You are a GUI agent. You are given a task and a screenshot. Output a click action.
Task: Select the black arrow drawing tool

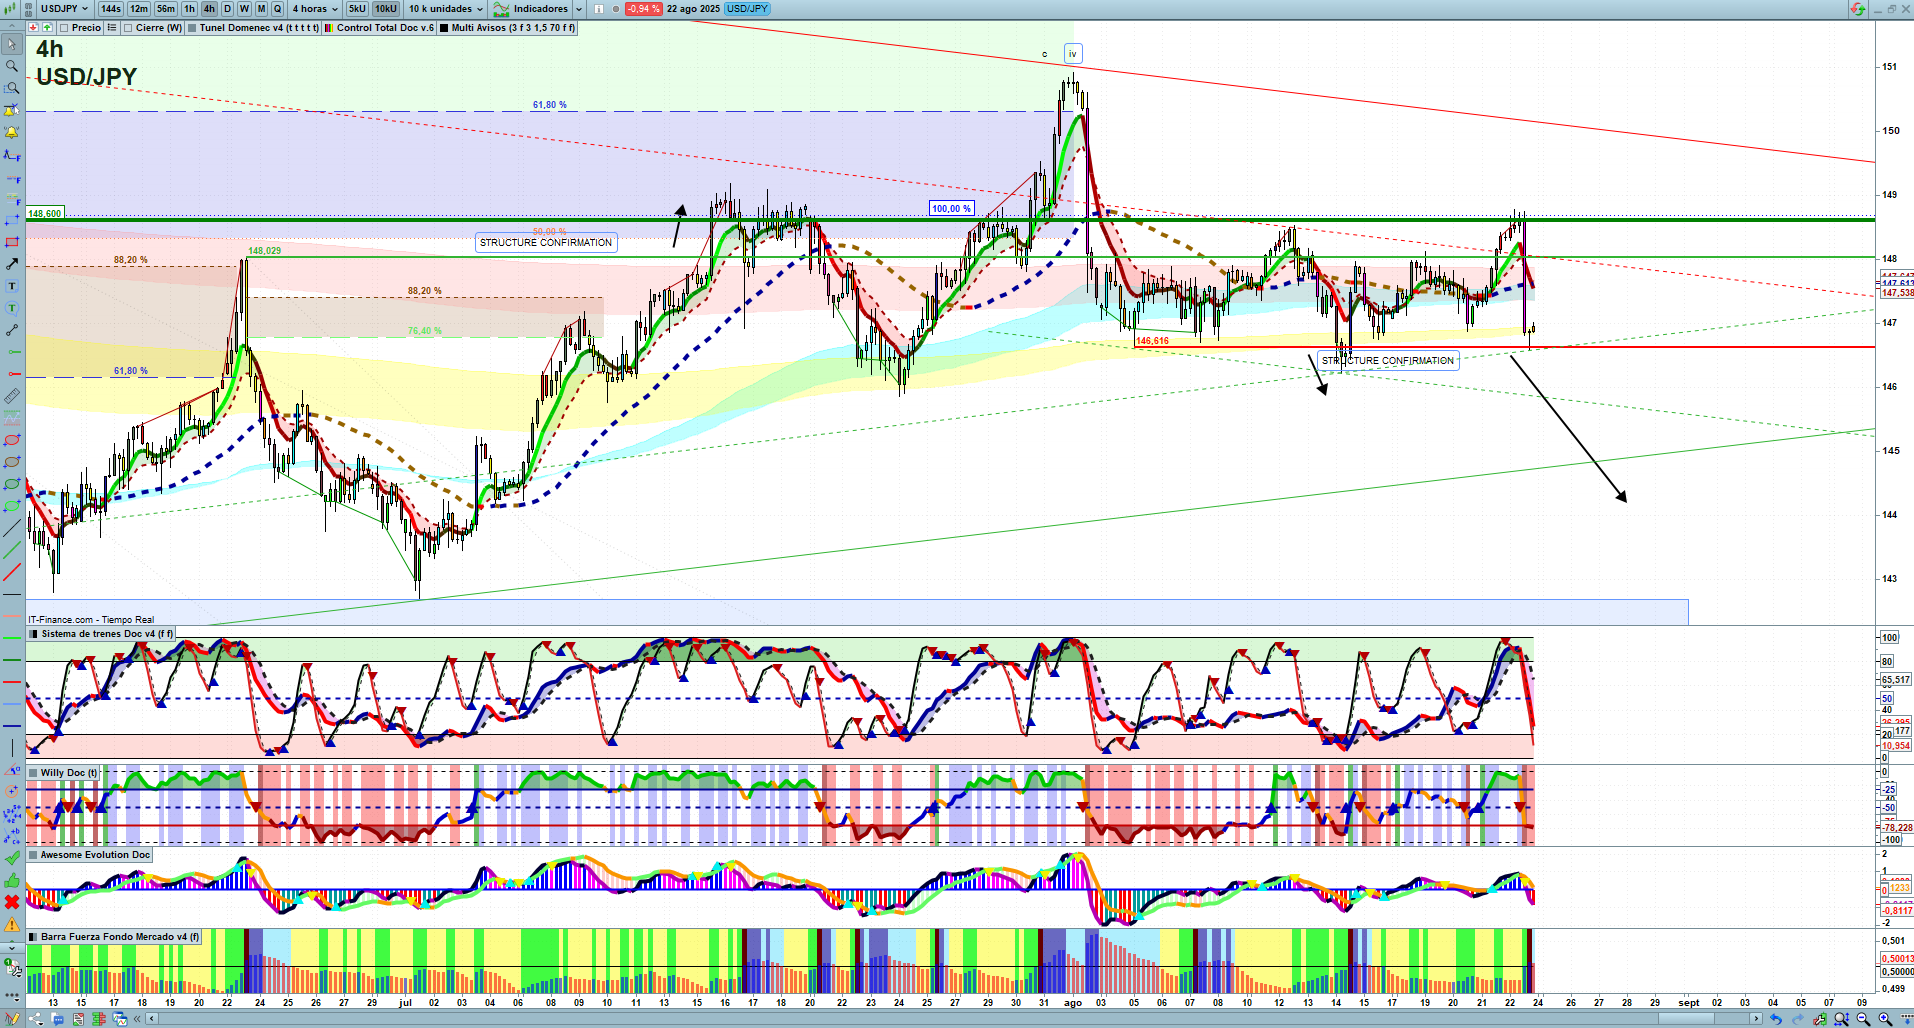(12, 264)
